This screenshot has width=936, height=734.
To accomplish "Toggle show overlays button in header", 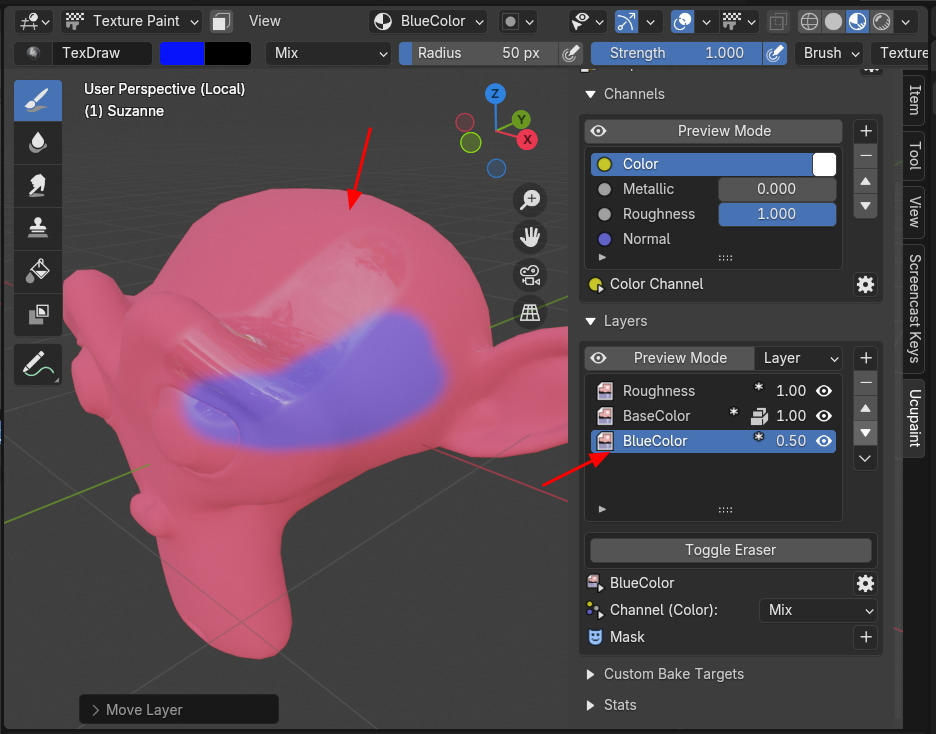I will tap(682, 22).
